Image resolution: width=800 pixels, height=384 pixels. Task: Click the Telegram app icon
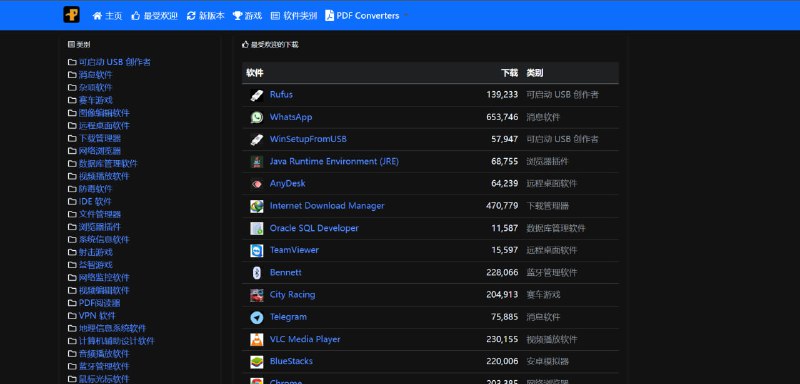click(x=257, y=317)
